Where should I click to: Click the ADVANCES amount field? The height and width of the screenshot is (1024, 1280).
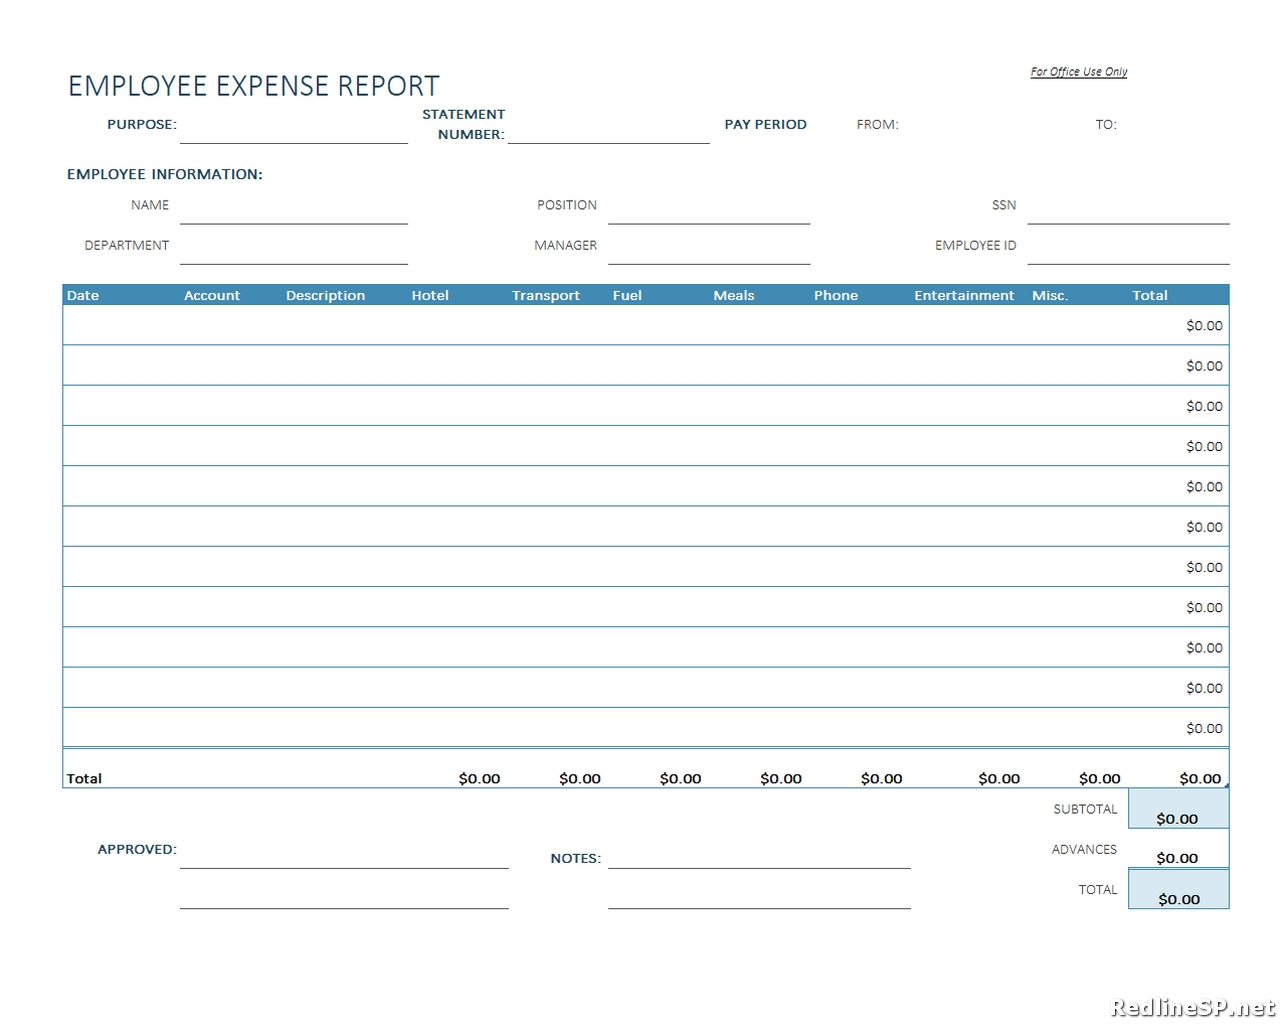pyautogui.click(x=1178, y=858)
